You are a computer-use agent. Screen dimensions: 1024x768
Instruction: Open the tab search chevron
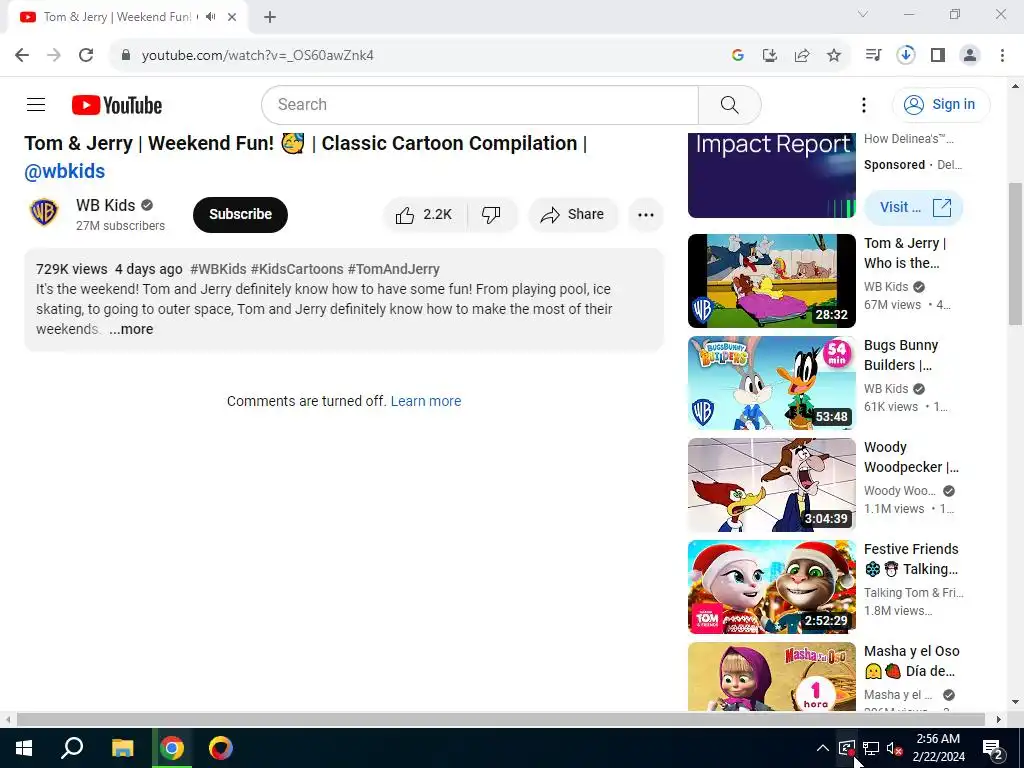[863, 14]
